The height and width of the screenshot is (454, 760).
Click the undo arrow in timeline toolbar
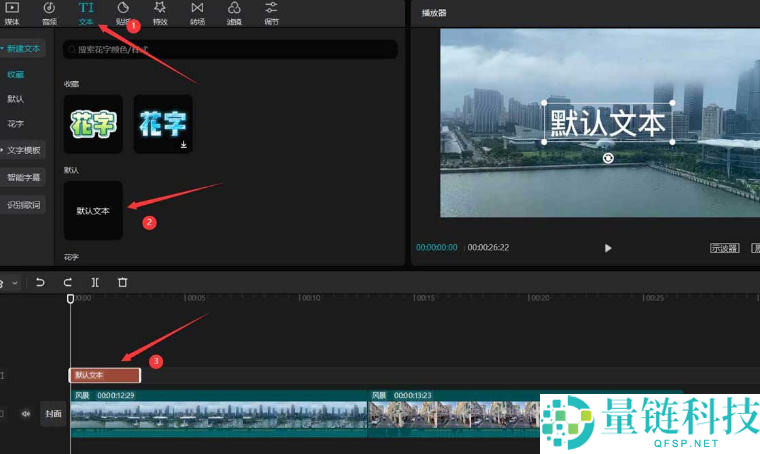coord(40,283)
